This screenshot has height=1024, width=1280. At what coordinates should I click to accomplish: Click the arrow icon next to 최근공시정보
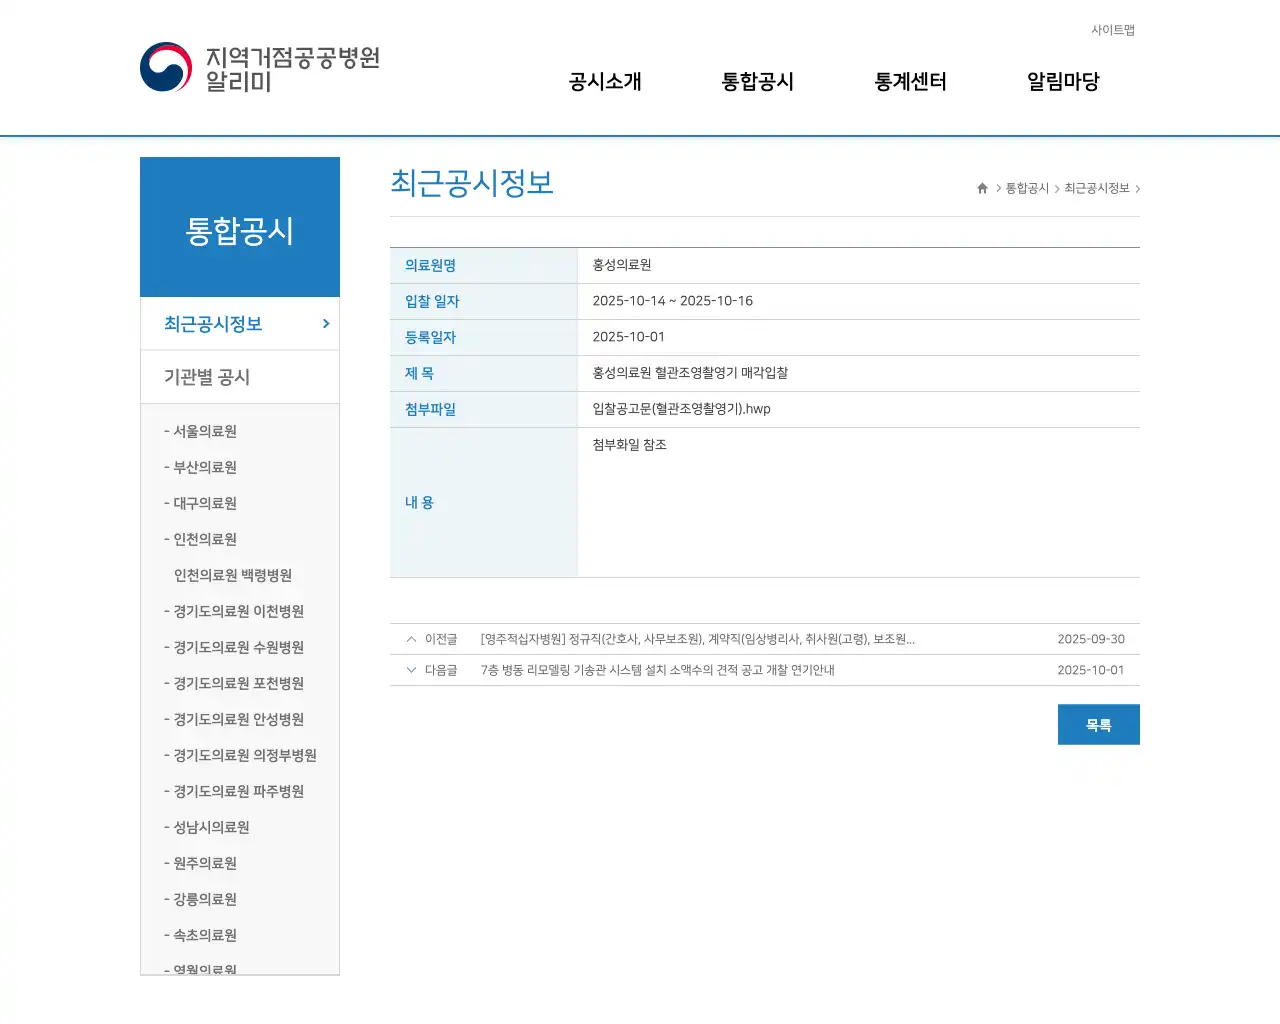tap(325, 324)
